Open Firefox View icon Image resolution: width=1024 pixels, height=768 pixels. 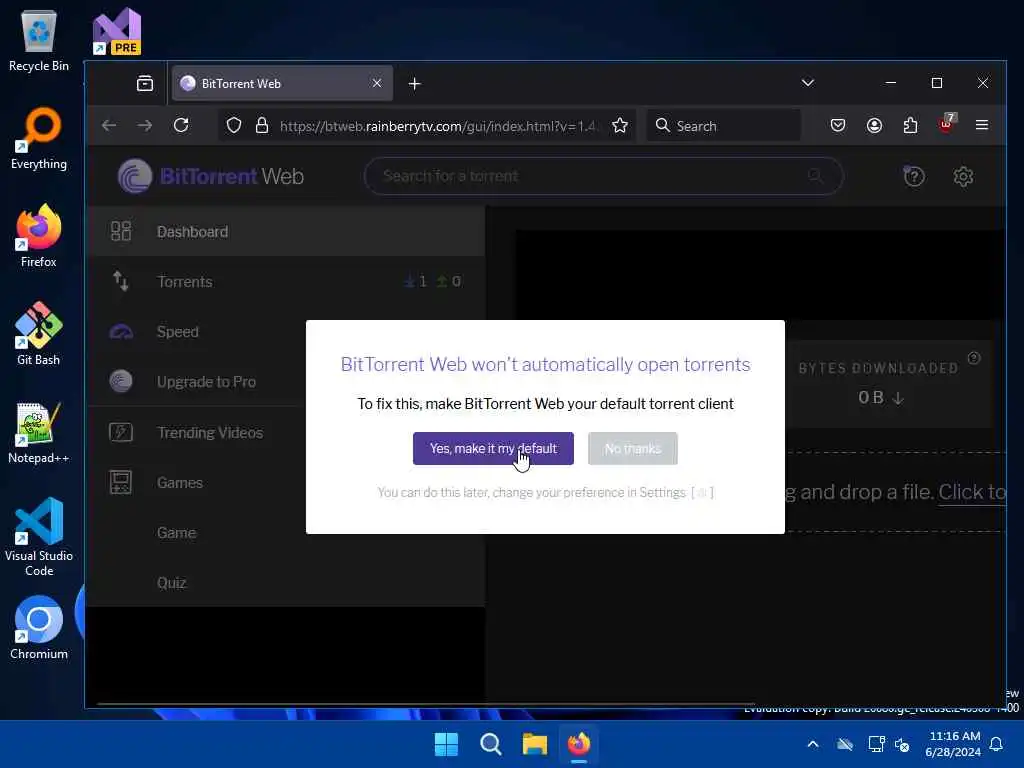(145, 84)
